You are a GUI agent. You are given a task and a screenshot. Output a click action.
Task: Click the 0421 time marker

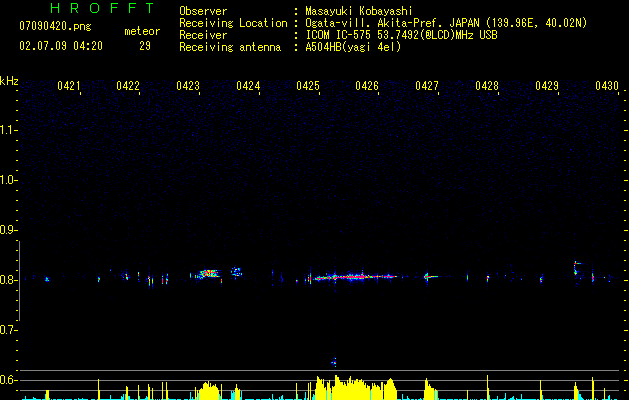(x=69, y=86)
